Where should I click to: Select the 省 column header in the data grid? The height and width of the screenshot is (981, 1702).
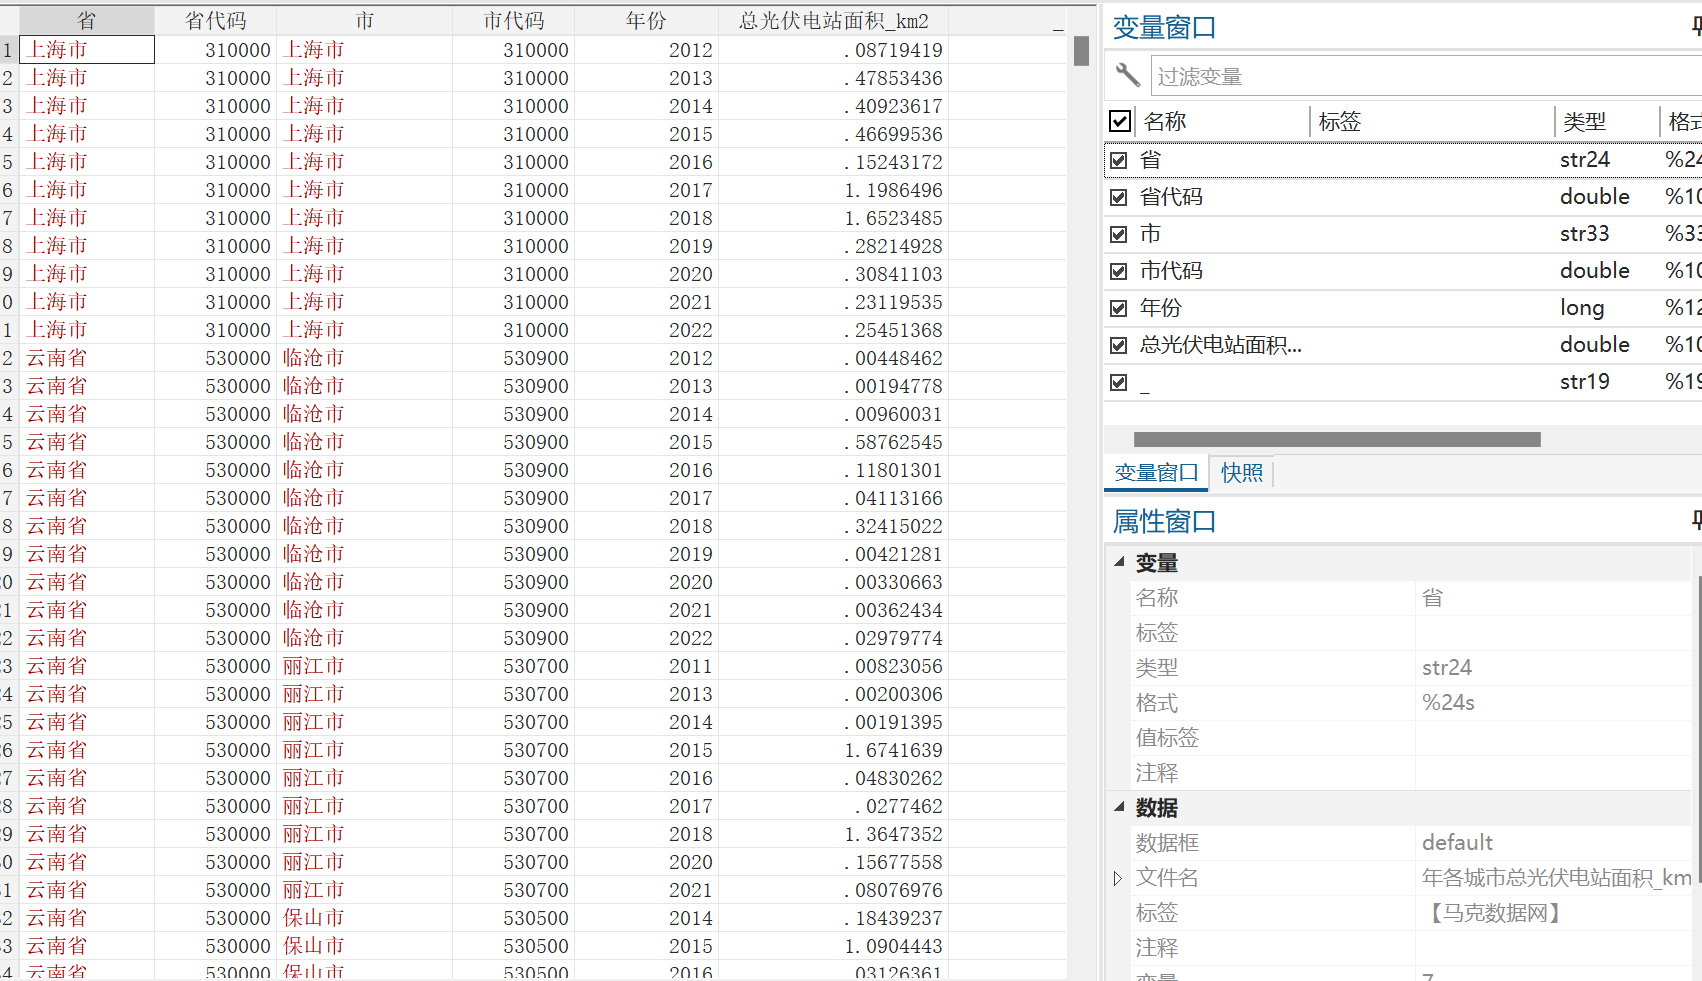click(x=87, y=21)
